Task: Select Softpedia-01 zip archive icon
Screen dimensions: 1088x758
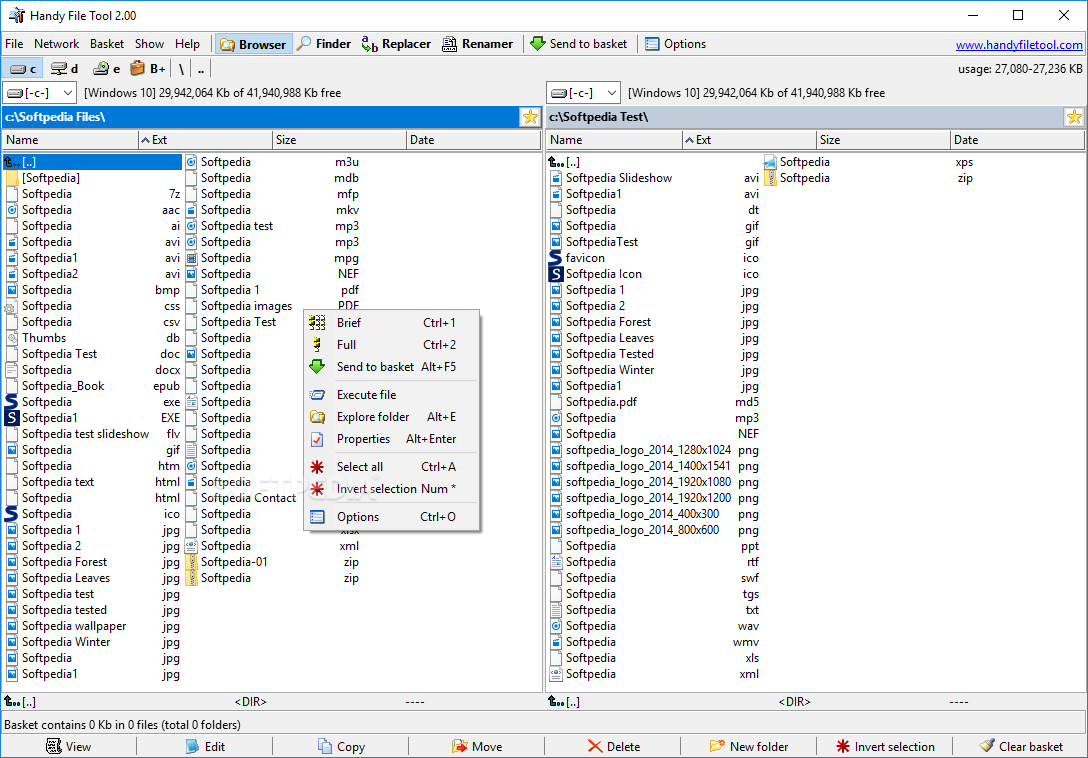Action: [x=190, y=562]
